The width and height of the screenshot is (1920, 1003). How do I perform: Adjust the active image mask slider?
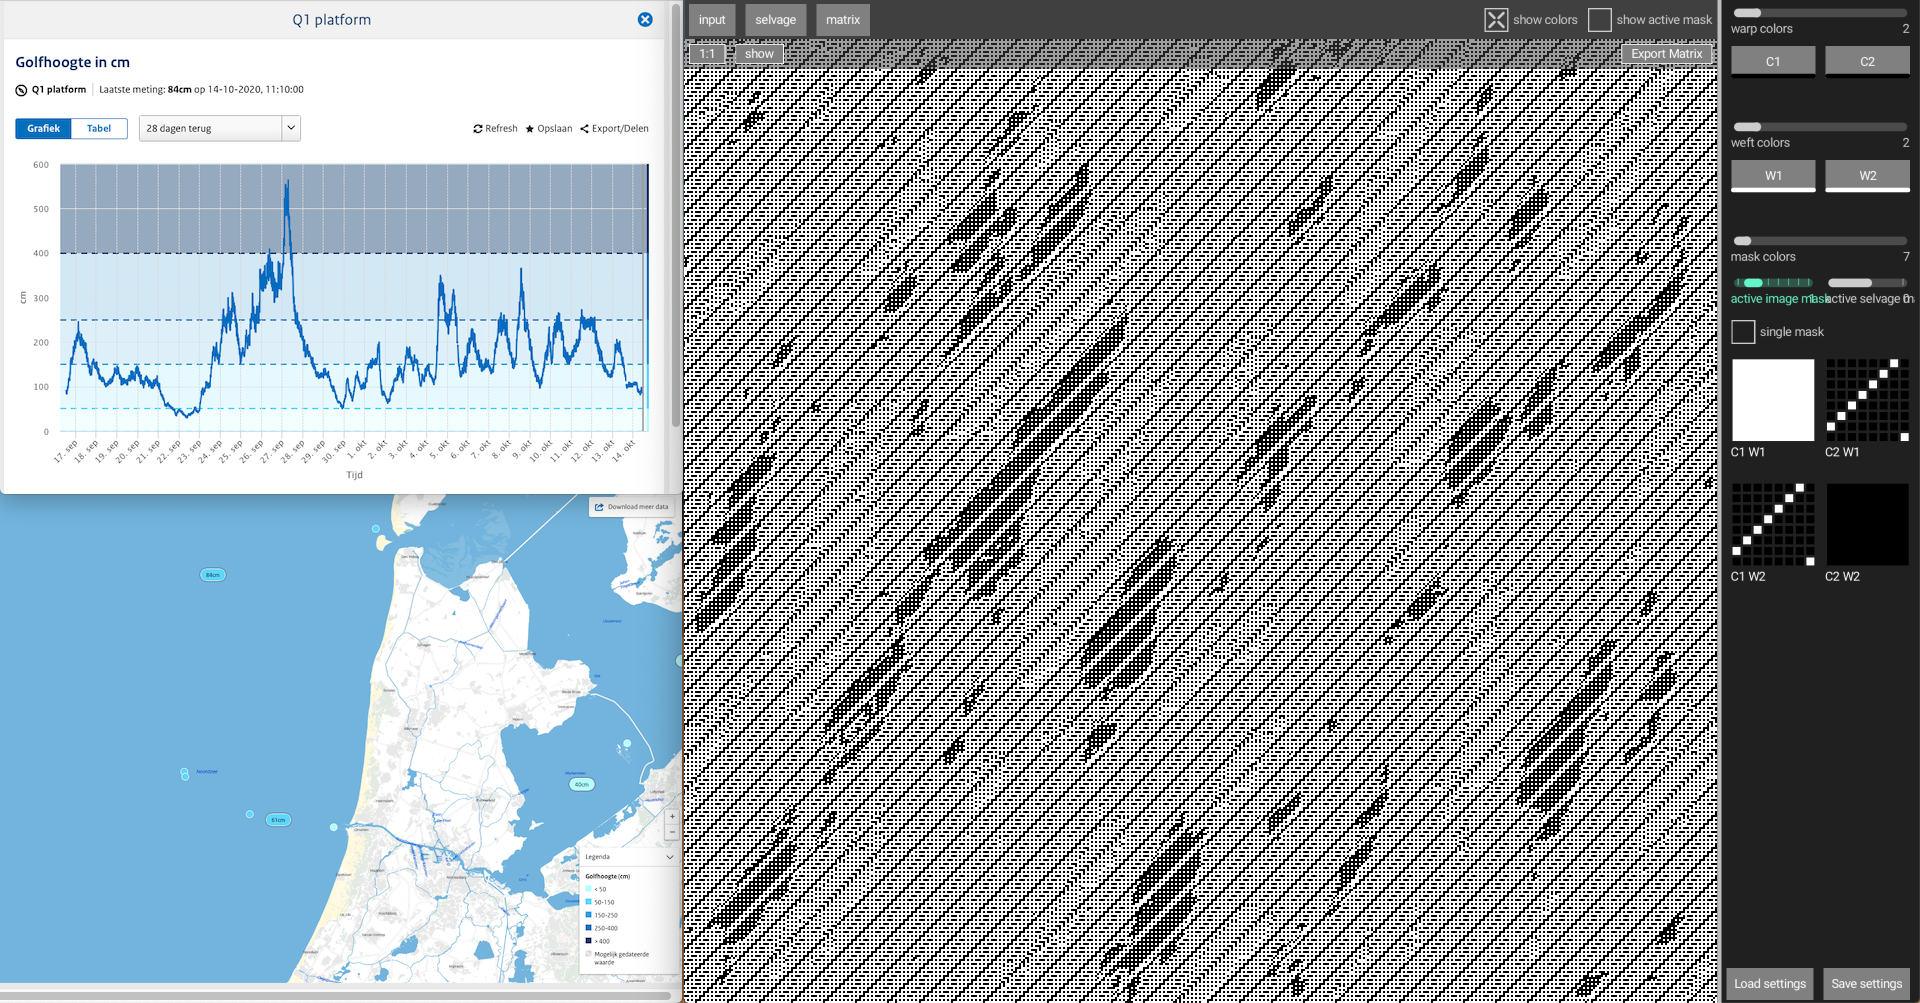click(x=1773, y=283)
